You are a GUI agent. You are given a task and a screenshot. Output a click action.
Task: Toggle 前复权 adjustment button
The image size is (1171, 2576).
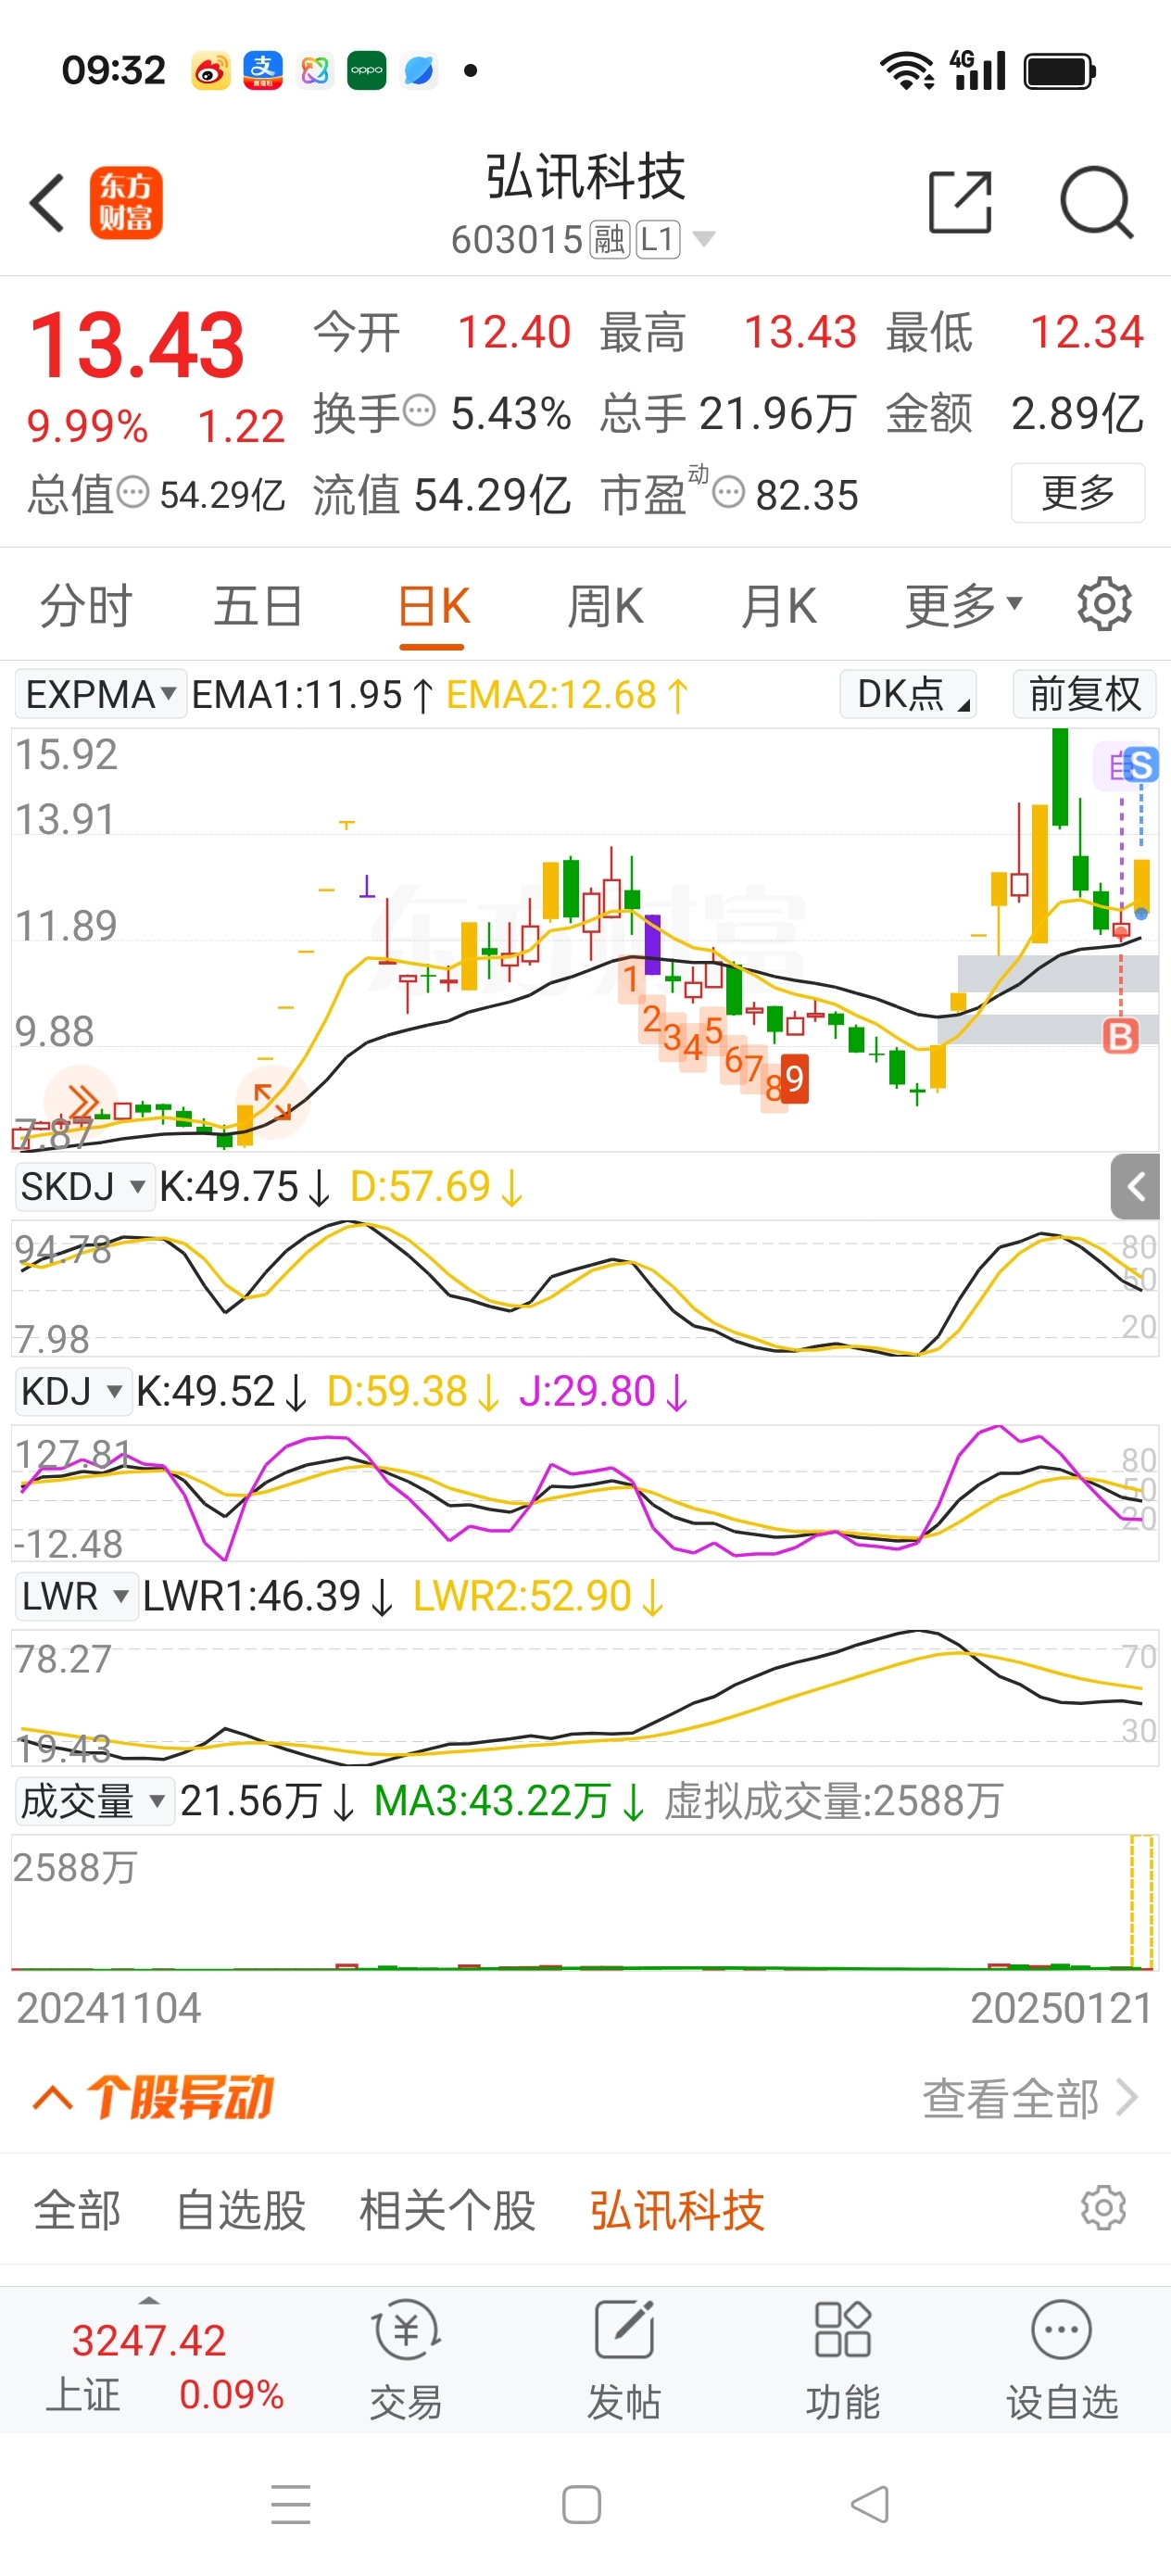pos(1085,694)
